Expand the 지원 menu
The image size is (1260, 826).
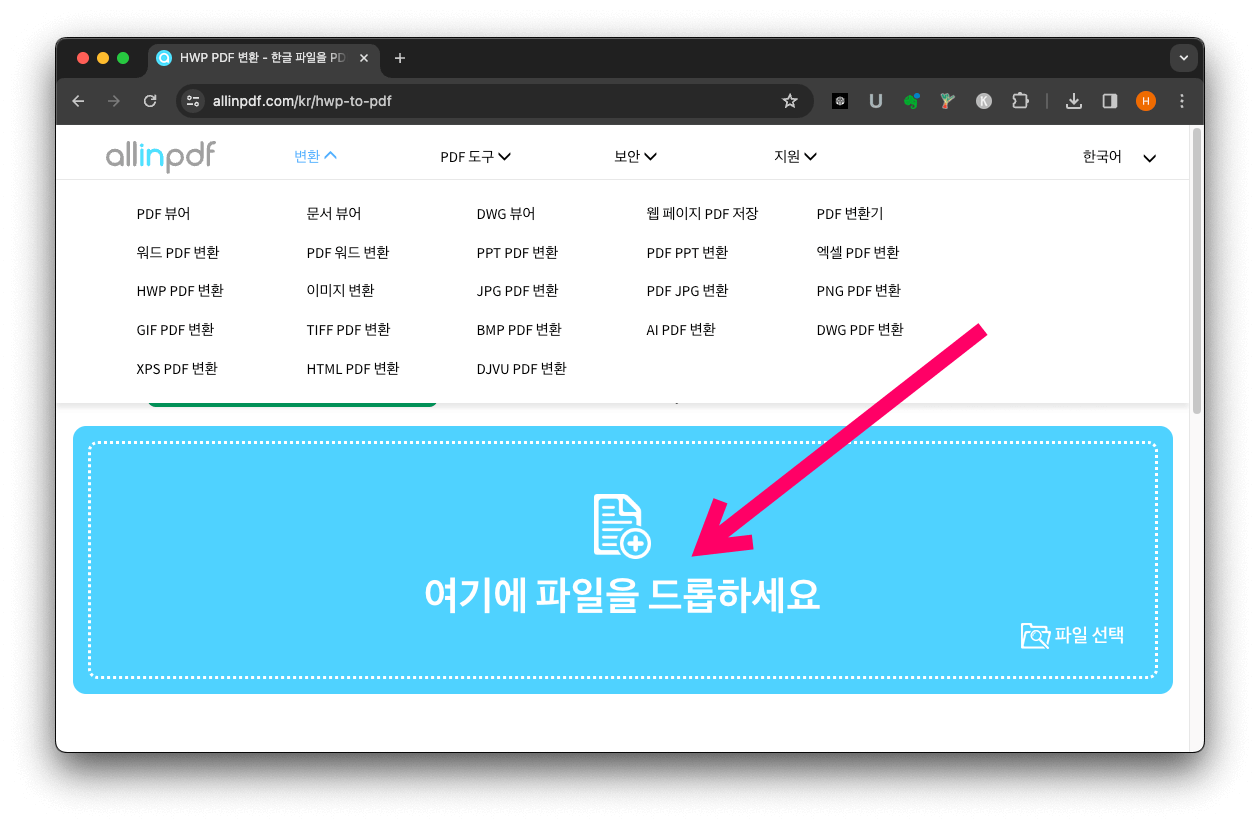tap(795, 156)
